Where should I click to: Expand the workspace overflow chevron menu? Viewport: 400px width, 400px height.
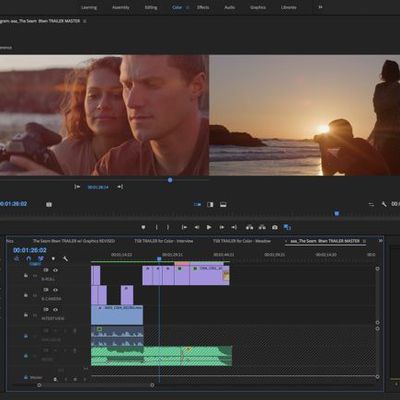pyautogui.click(x=320, y=7)
